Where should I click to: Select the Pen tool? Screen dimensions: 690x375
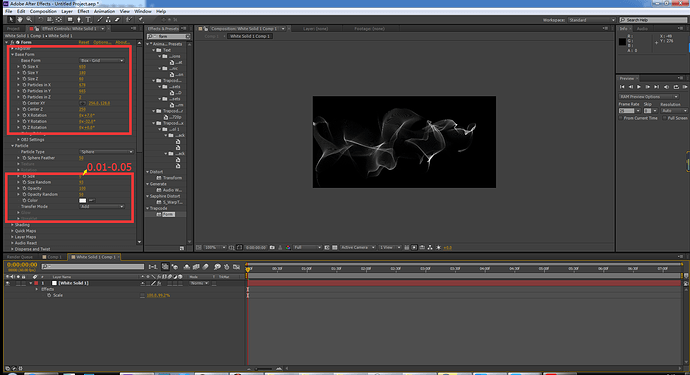[79, 19]
